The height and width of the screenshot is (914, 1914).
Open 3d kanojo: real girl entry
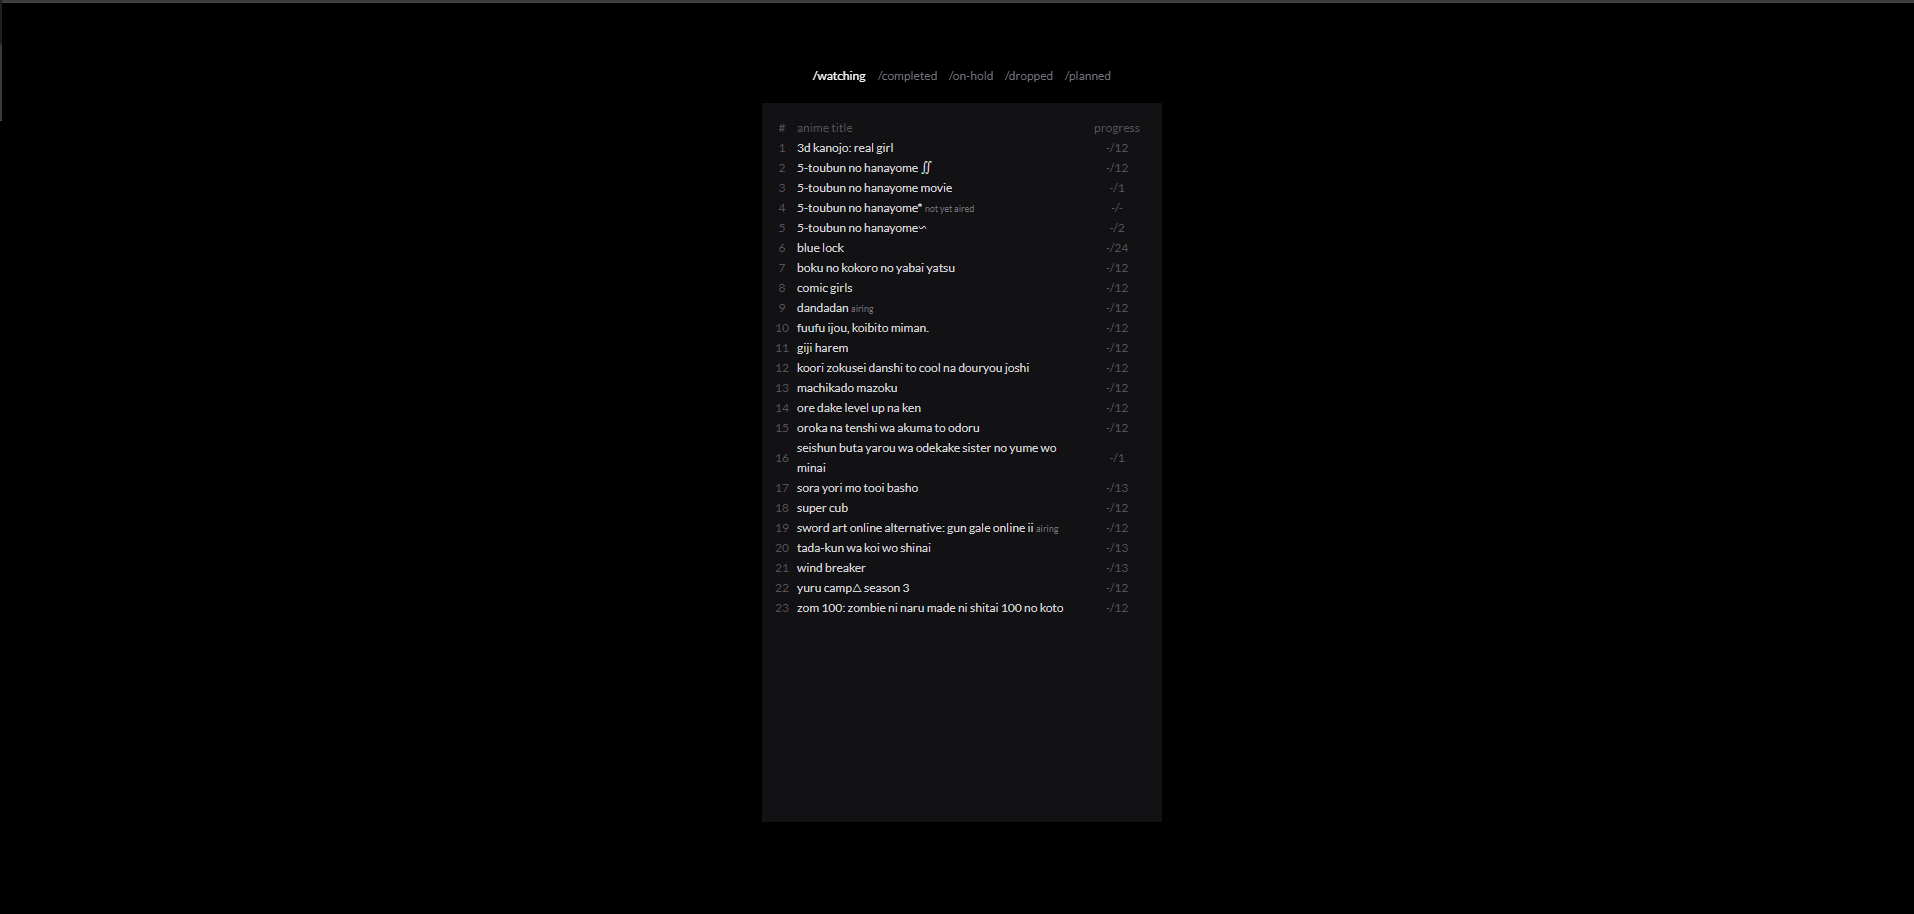click(x=845, y=148)
